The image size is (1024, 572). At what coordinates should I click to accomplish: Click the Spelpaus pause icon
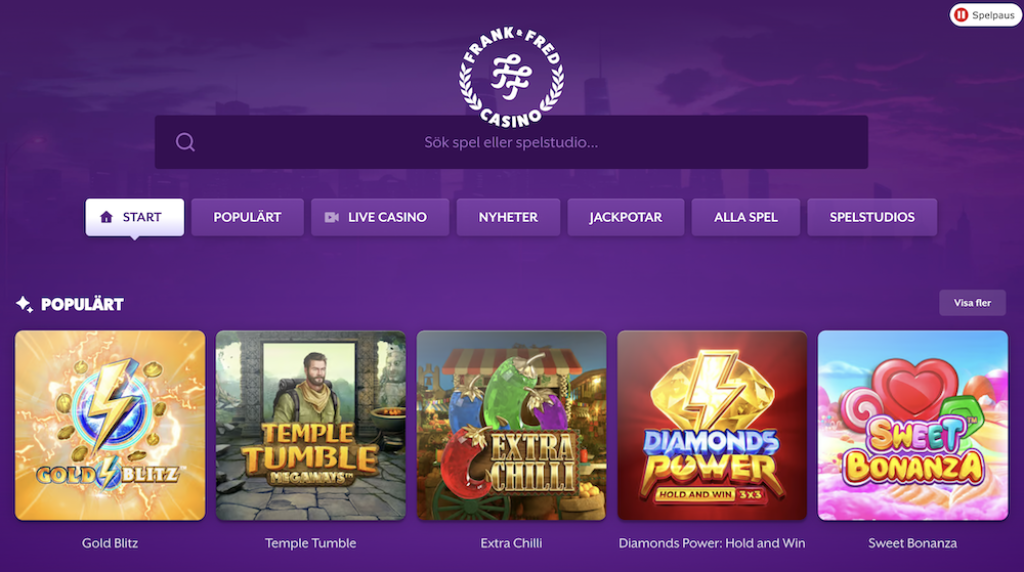961,14
